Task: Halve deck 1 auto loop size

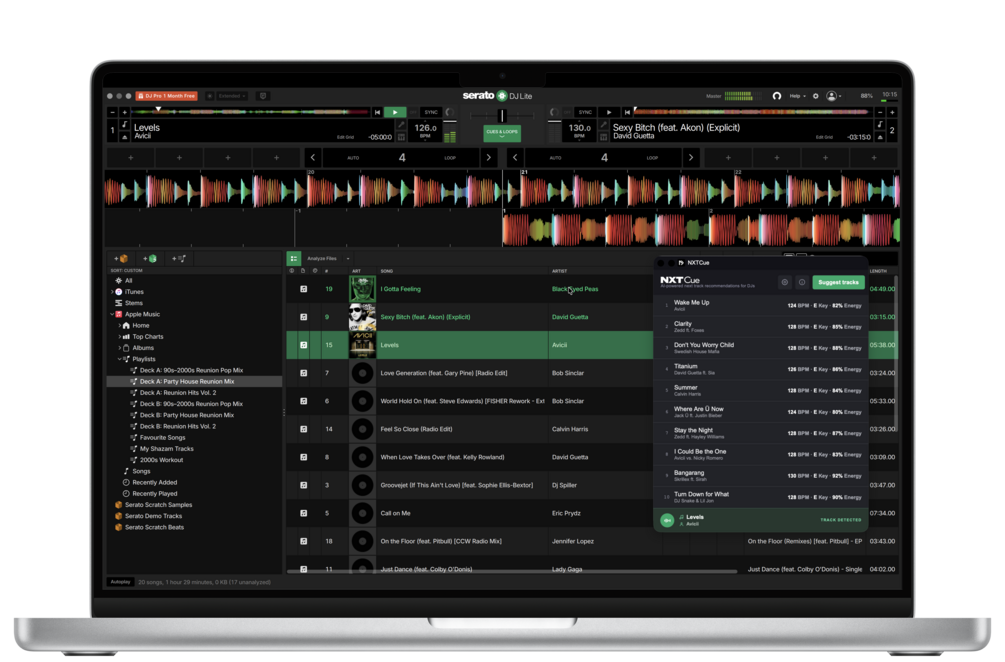Action: tap(313, 158)
